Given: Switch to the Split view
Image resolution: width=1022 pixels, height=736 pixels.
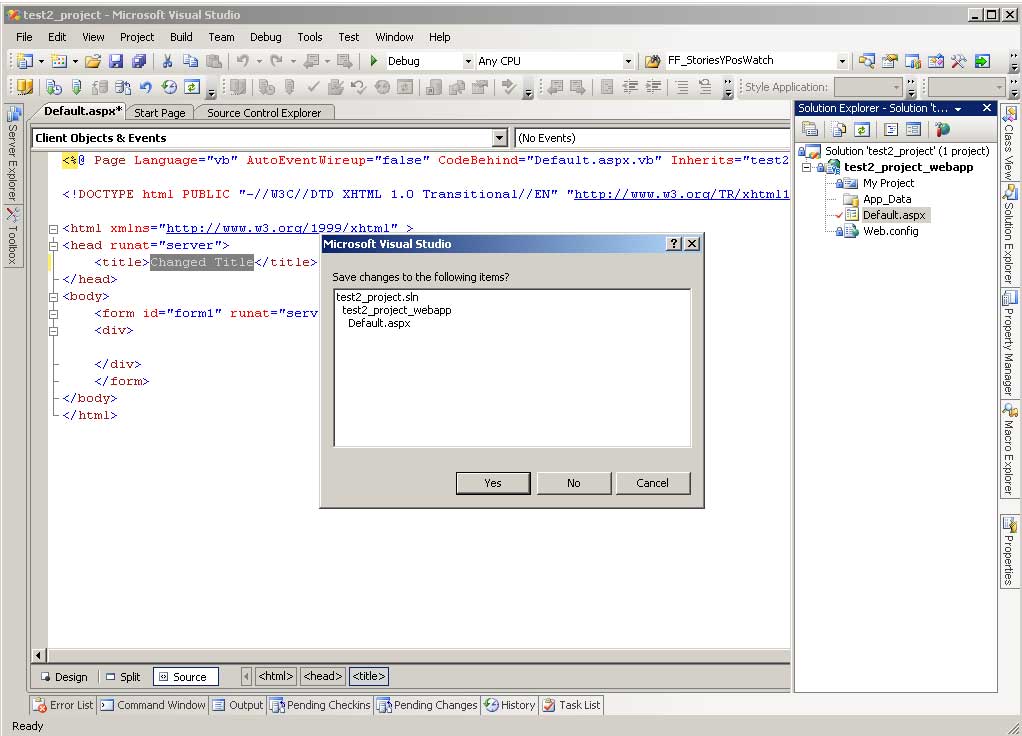Looking at the screenshot, I should click(x=123, y=677).
